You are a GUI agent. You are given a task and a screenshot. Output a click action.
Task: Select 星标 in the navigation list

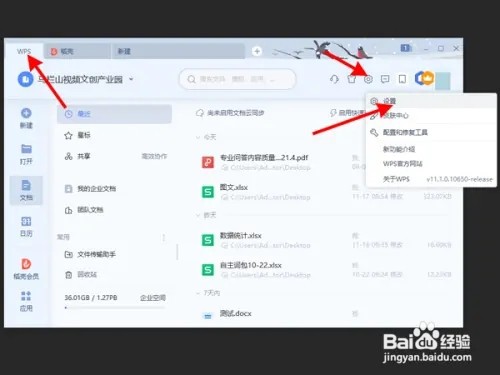pyautogui.click(x=114, y=135)
